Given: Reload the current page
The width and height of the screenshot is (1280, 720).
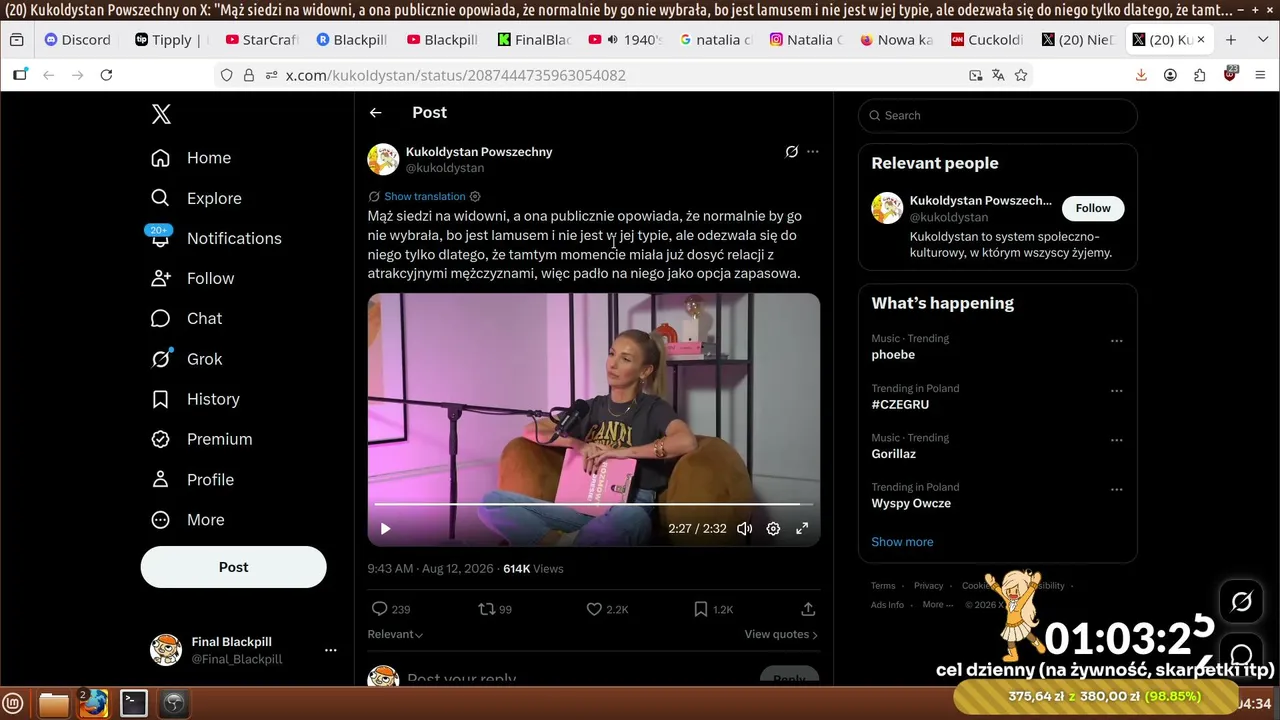Looking at the screenshot, I should tap(106, 75).
